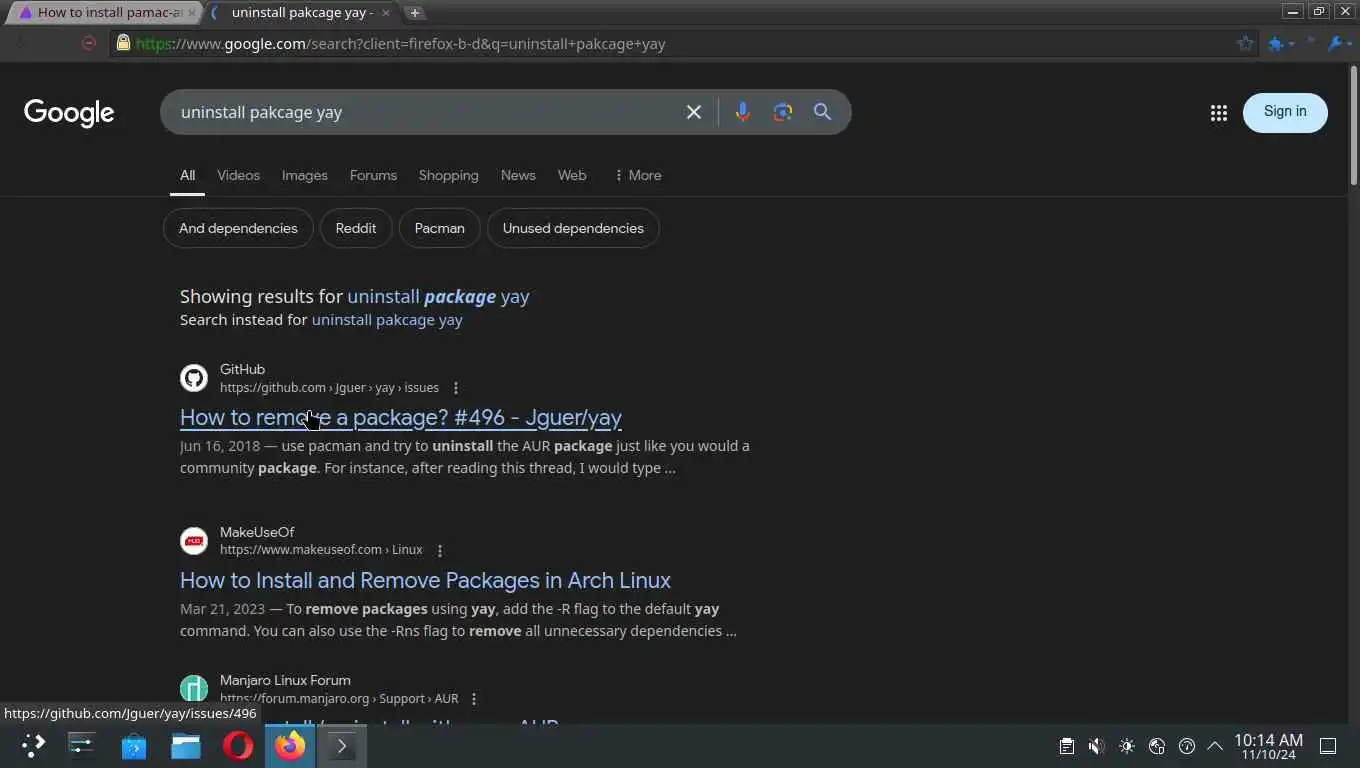This screenshot has width=1360, height=768.
Task: Click the GitHub favicon on first result
Action: (194, 378)
